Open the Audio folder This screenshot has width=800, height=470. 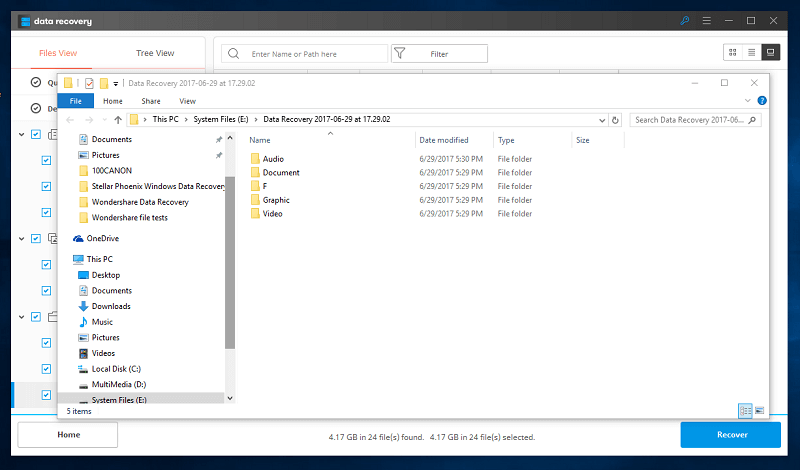(273, 159)
